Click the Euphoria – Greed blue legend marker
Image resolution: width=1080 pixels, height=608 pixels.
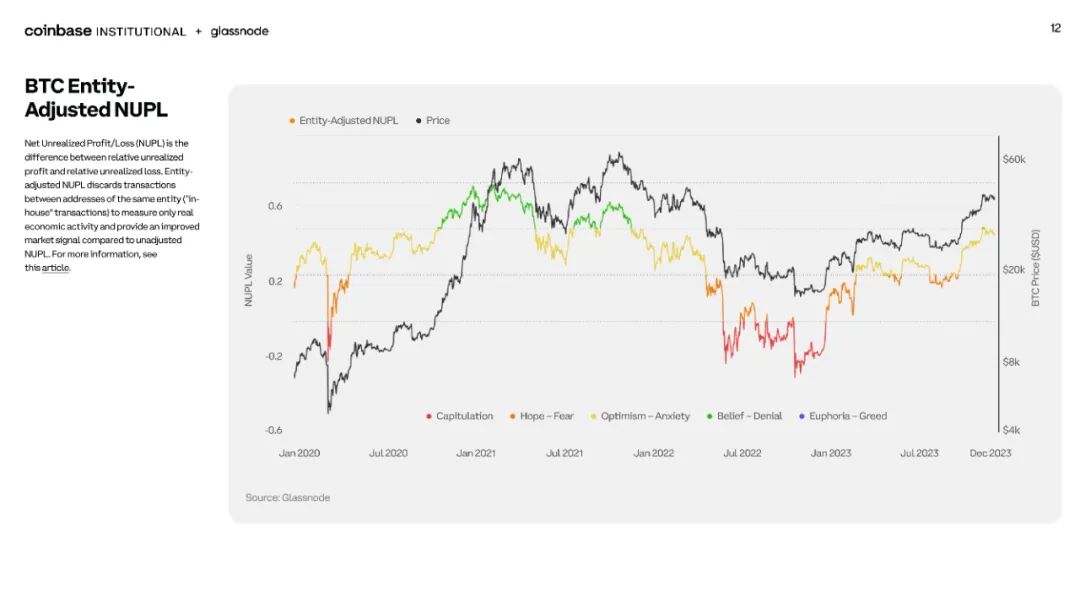(x=802, y=417)
